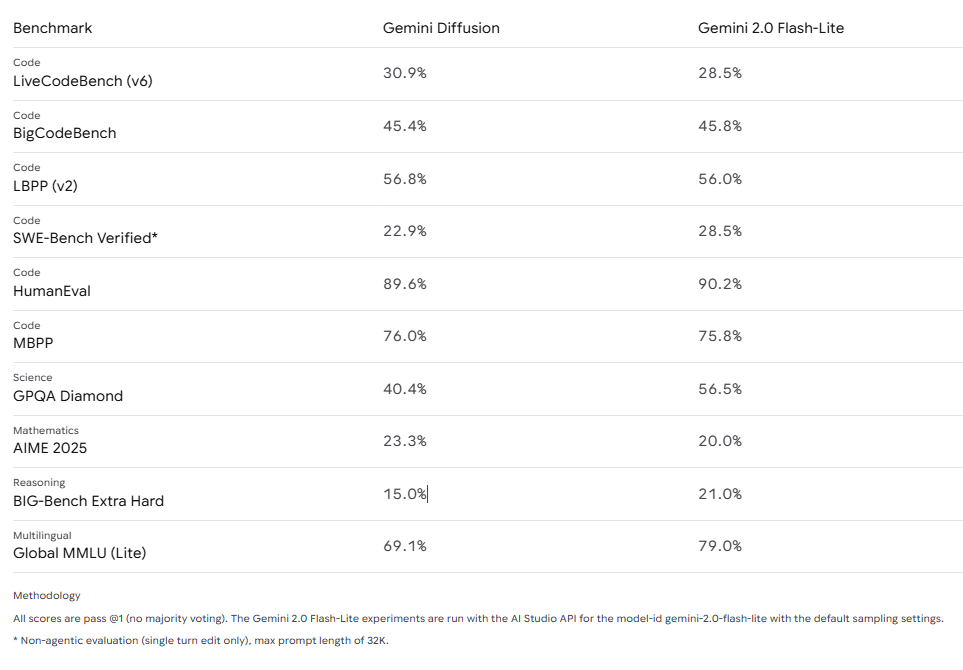Screen dimensions: 963x670
Task: Click the Methodology heading
Action: click(x=47, y=596)
